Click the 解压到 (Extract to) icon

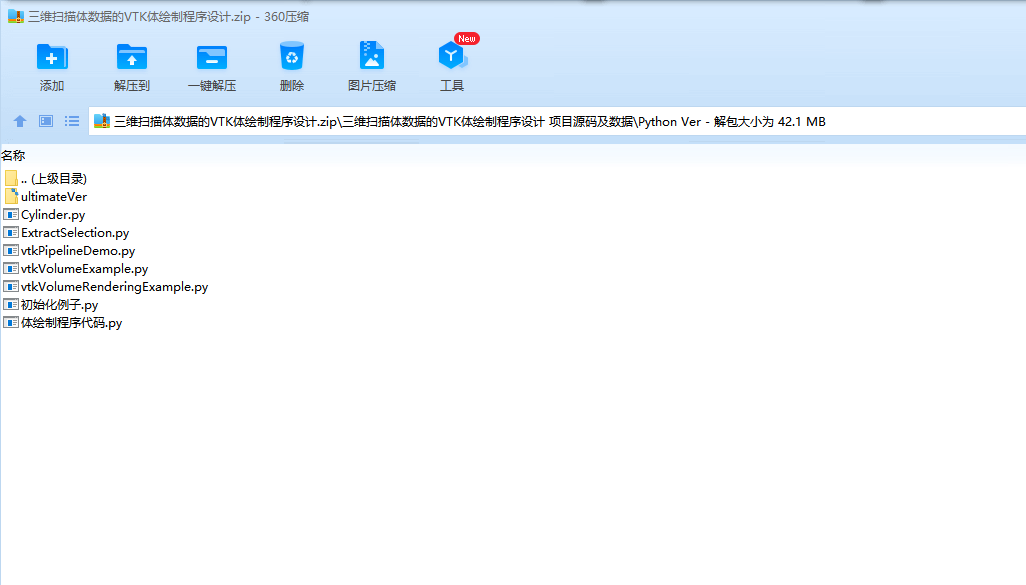click(132, 57)
